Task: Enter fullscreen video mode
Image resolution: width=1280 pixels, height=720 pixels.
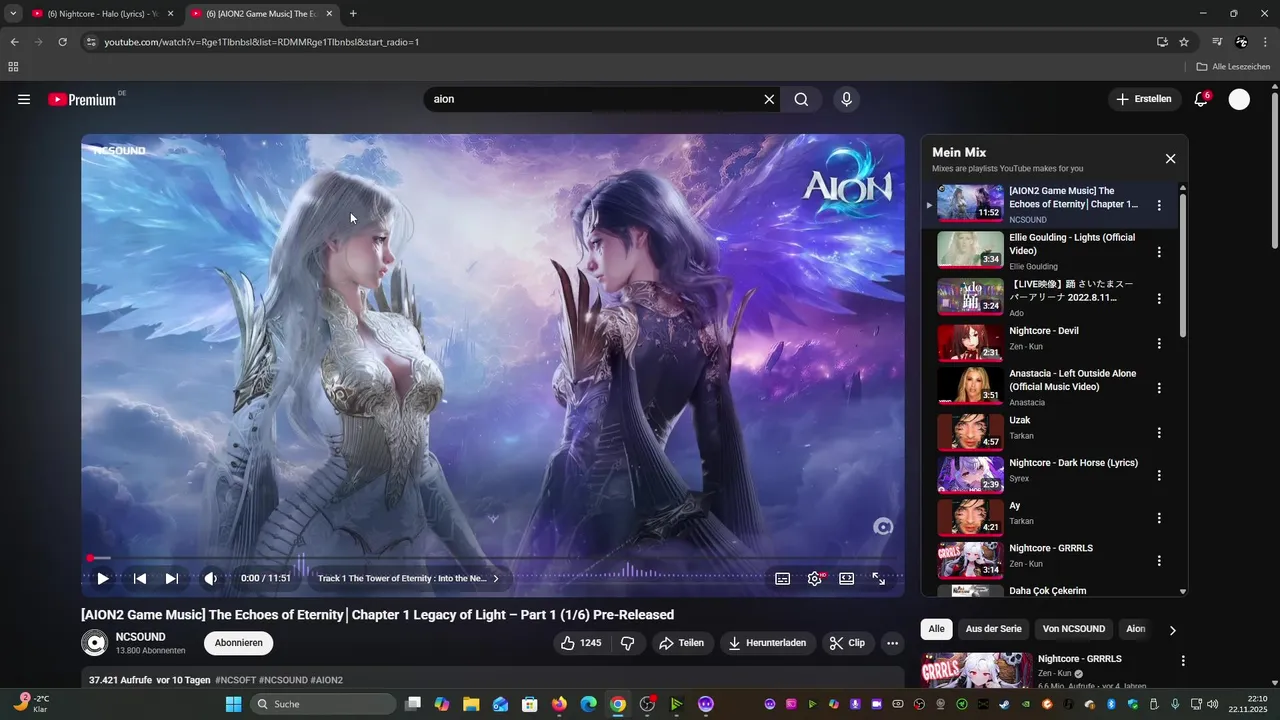Action: [x=878, y=578]
